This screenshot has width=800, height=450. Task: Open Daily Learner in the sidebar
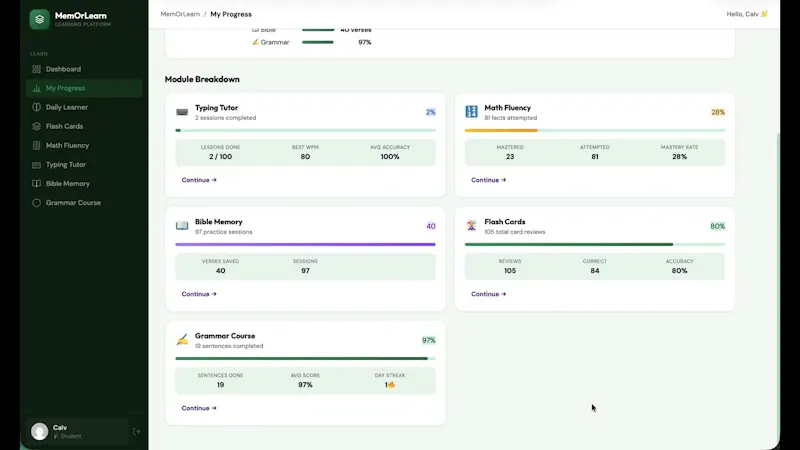[84, 107]
